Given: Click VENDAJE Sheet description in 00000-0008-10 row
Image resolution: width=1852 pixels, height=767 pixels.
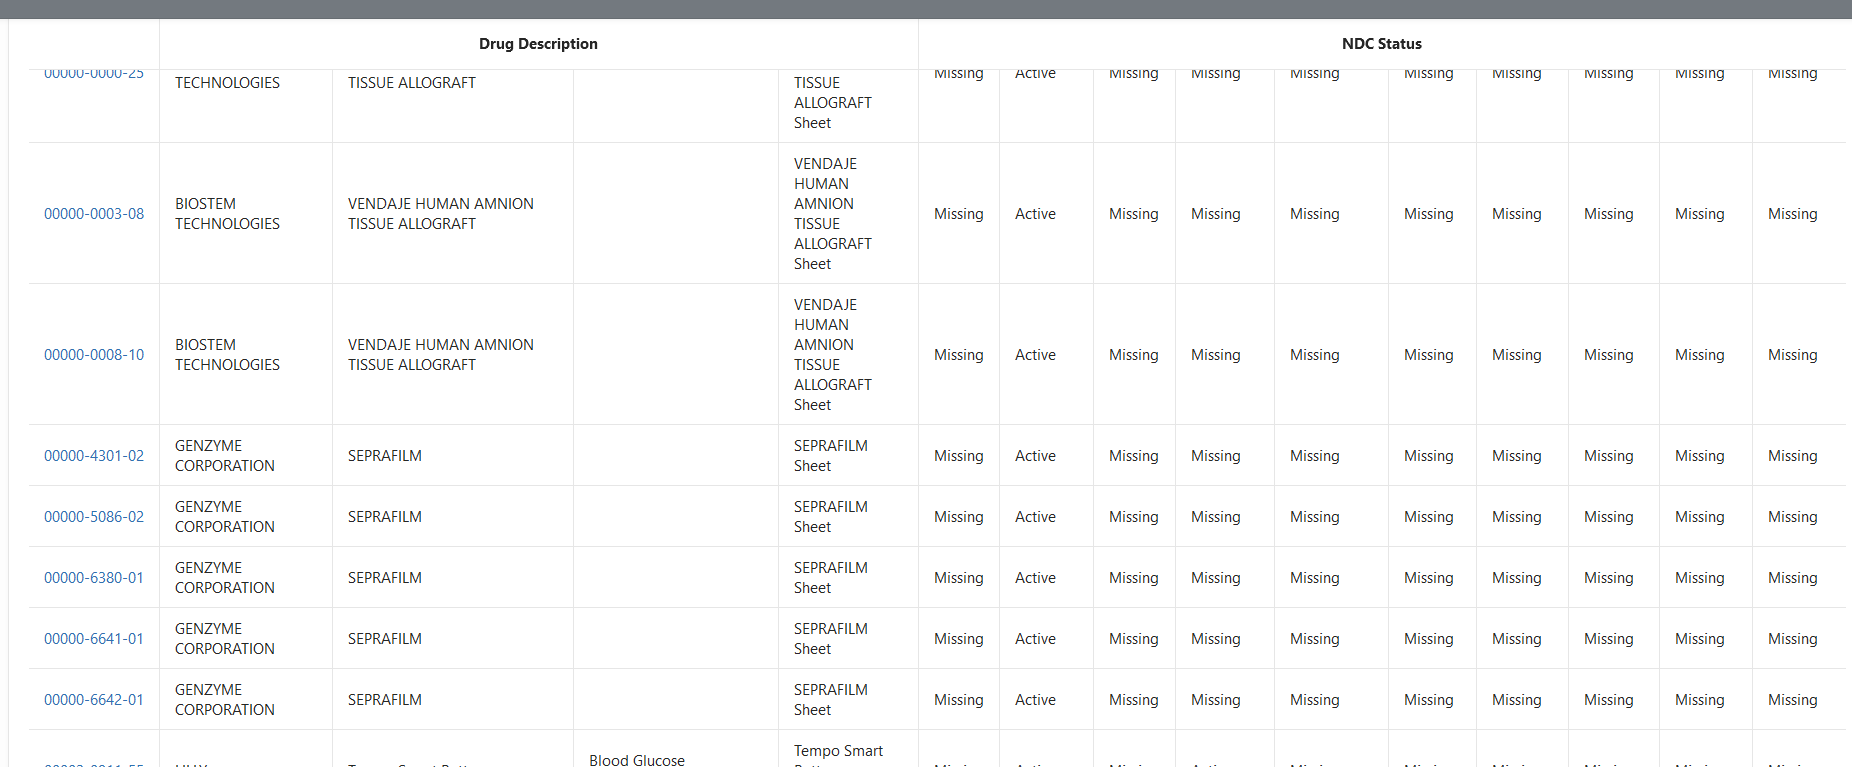Looking at the screenshot, I should 832,355.
